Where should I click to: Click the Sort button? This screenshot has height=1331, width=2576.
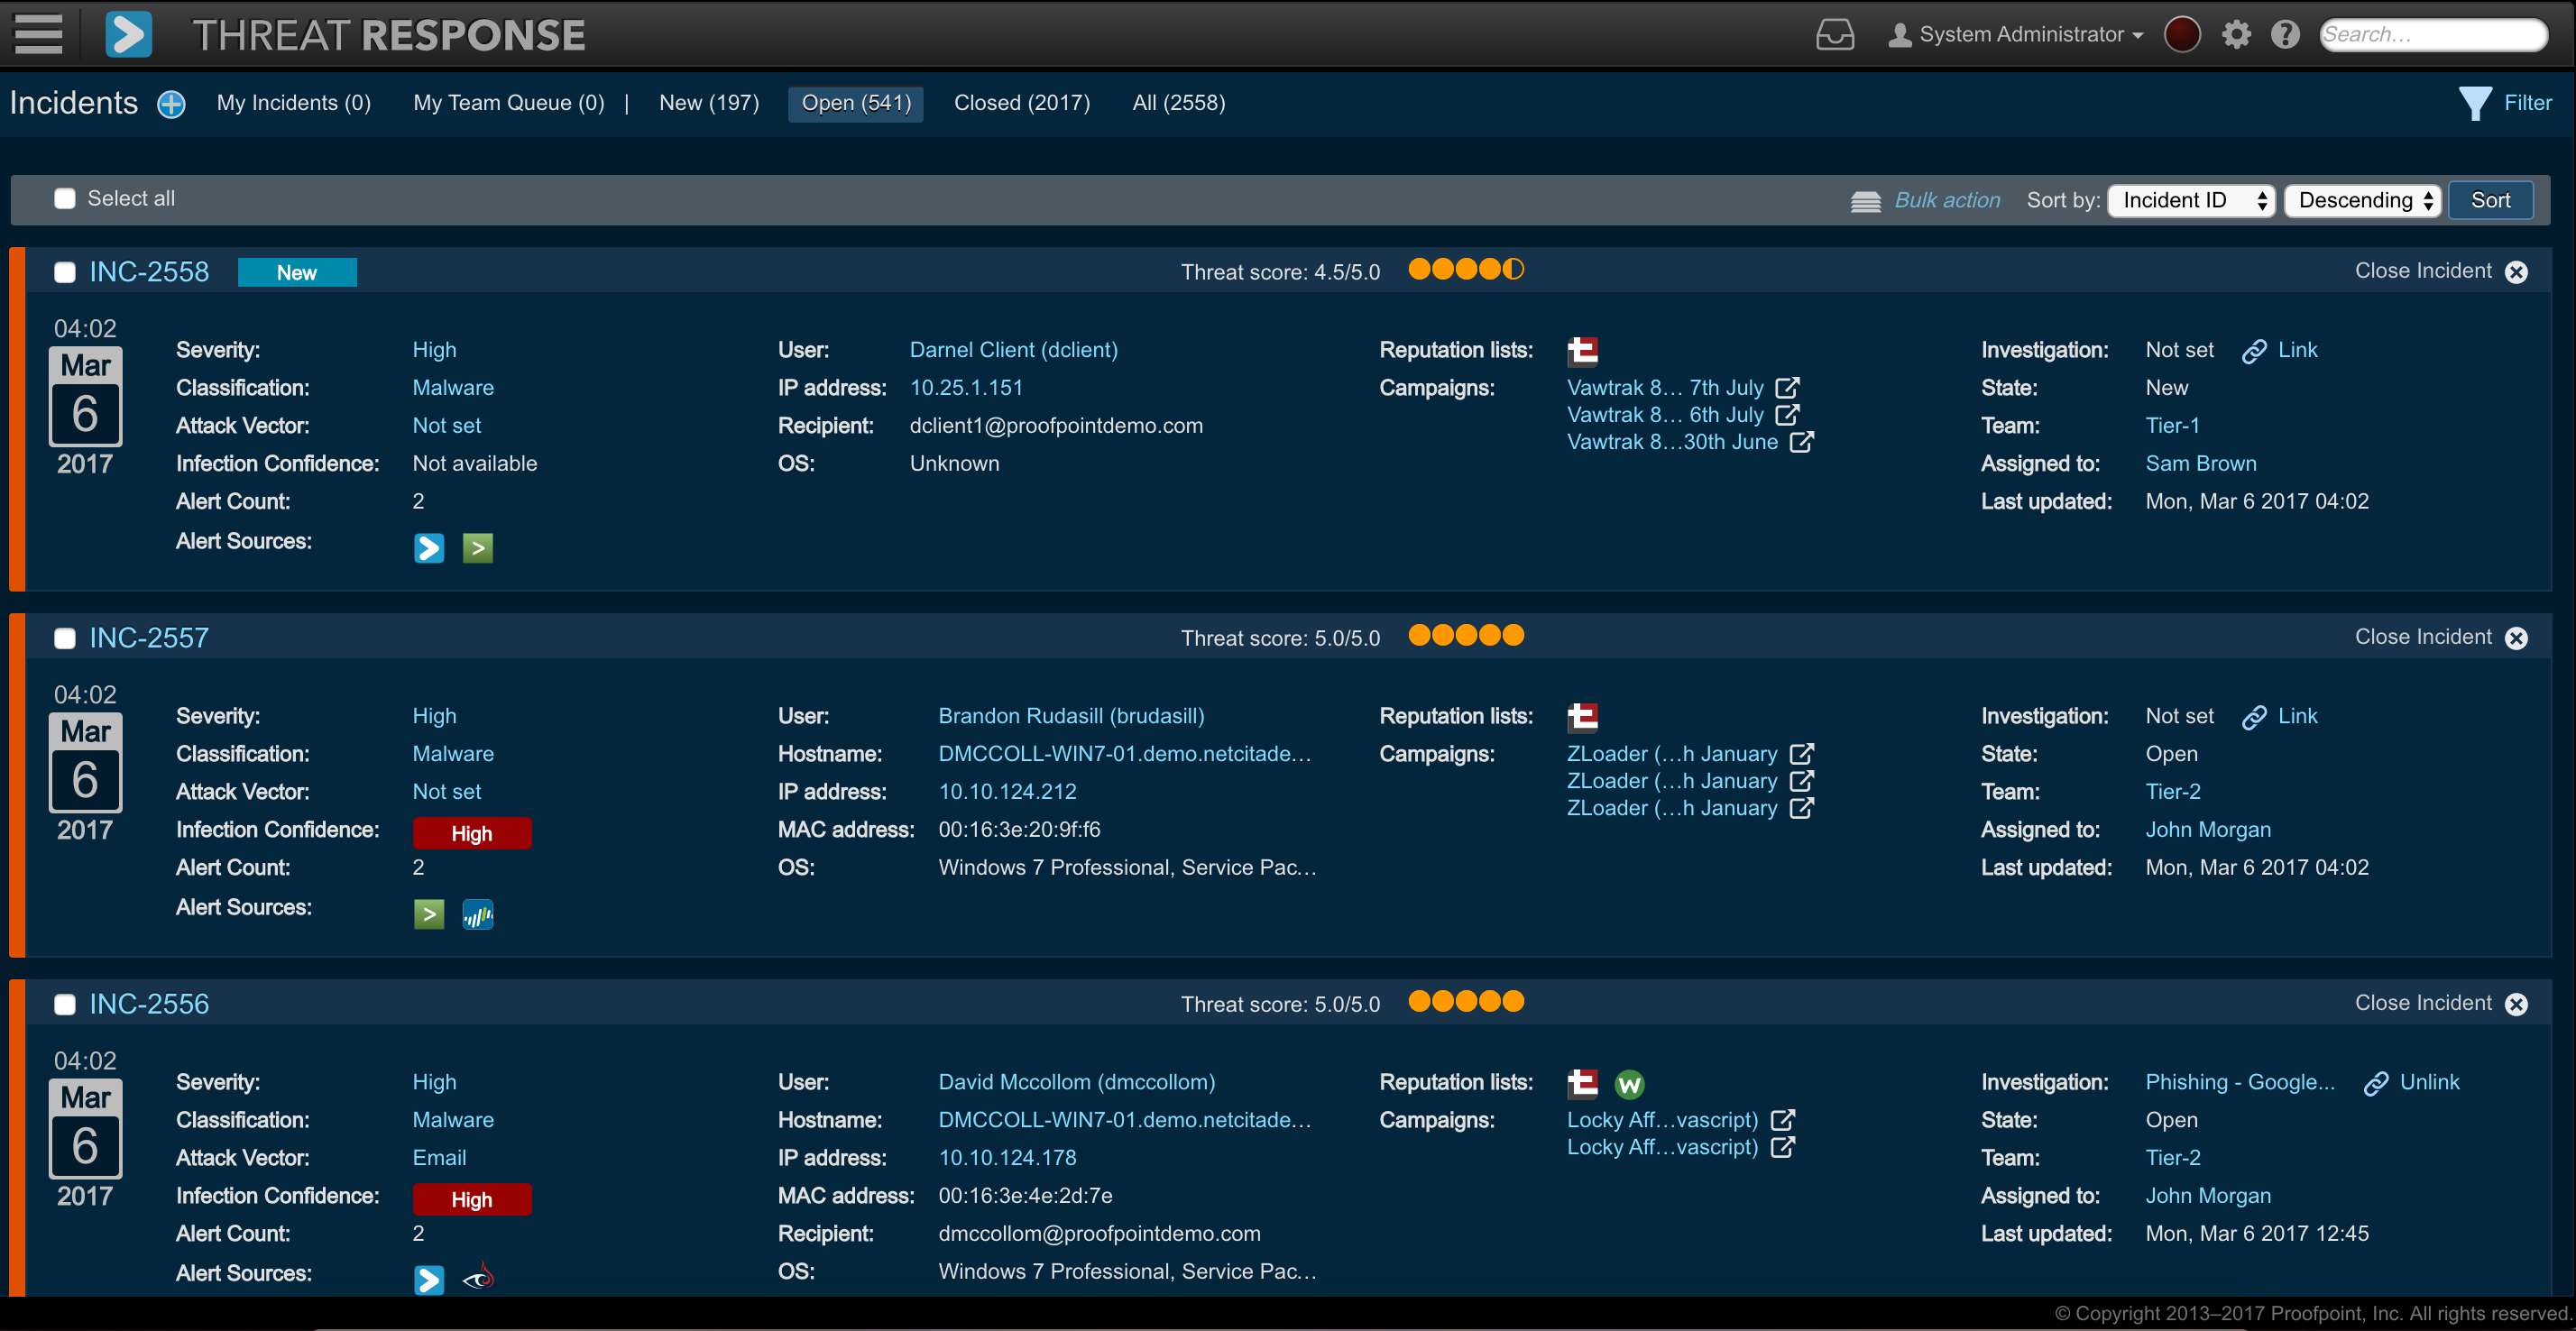pos(2490,201)
